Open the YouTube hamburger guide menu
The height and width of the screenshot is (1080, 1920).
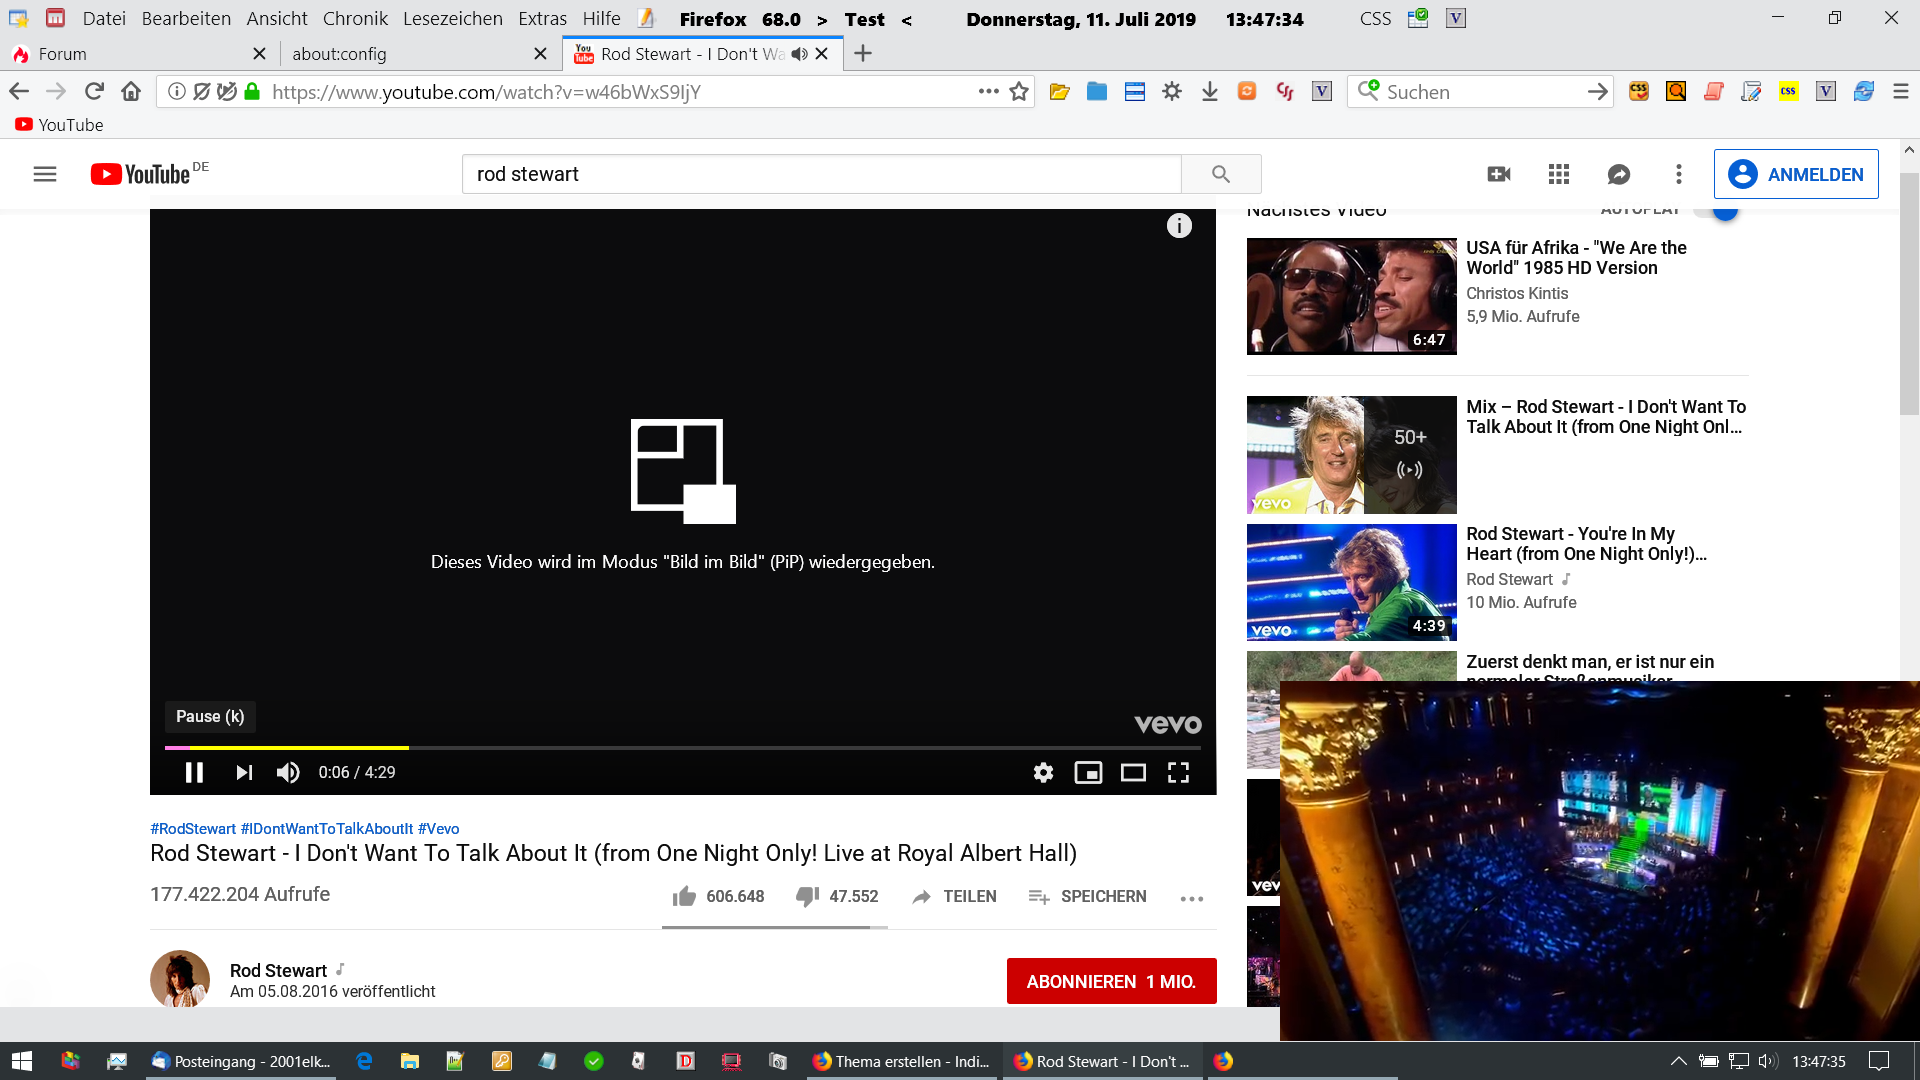[45, 174]
